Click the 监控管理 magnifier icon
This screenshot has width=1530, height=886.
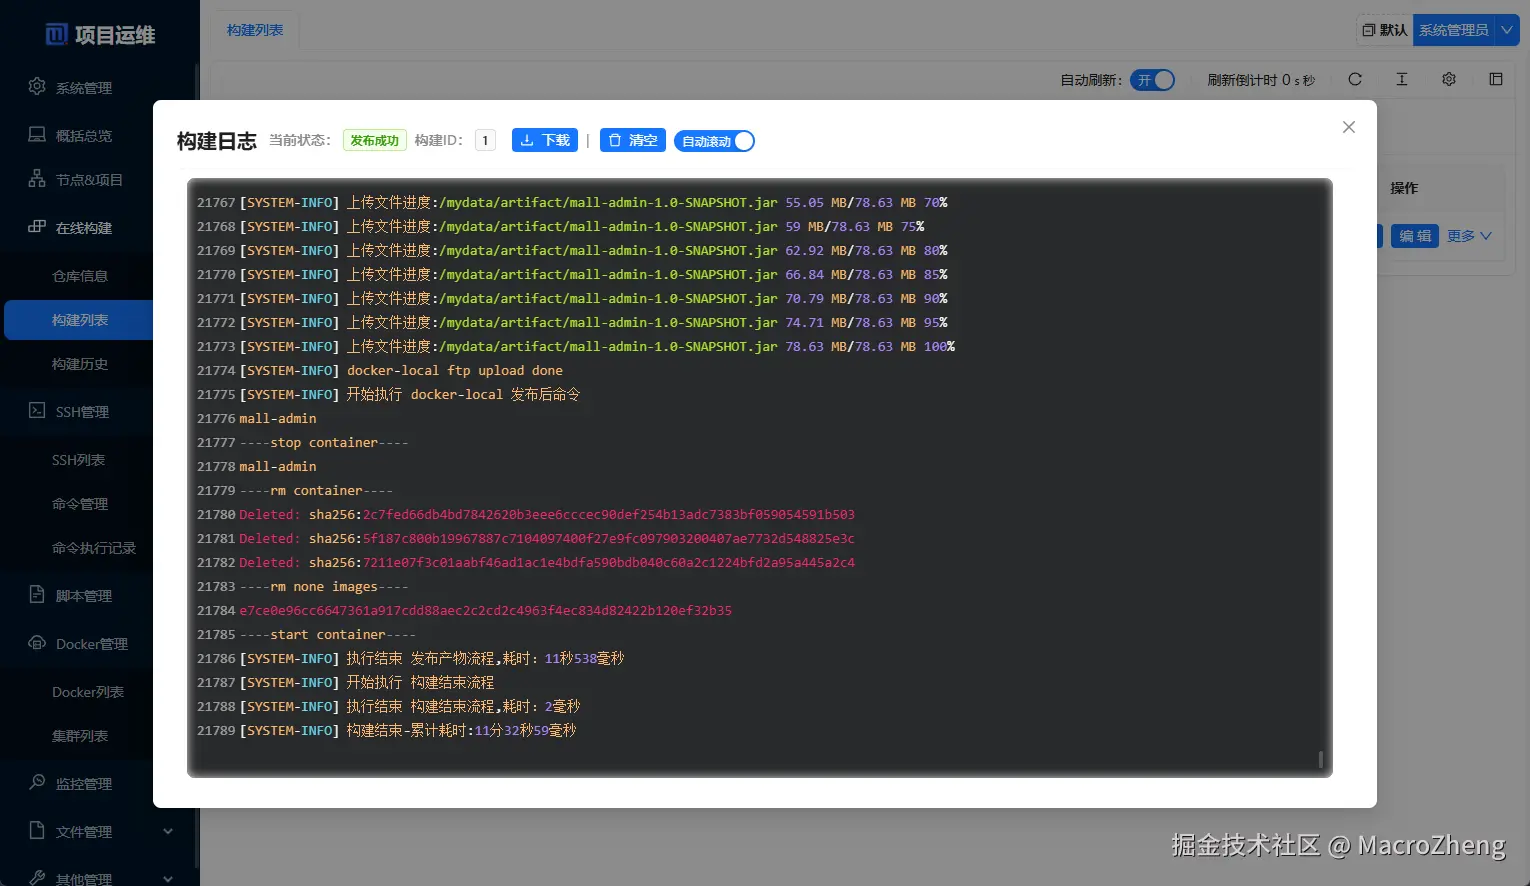[37, 782]
